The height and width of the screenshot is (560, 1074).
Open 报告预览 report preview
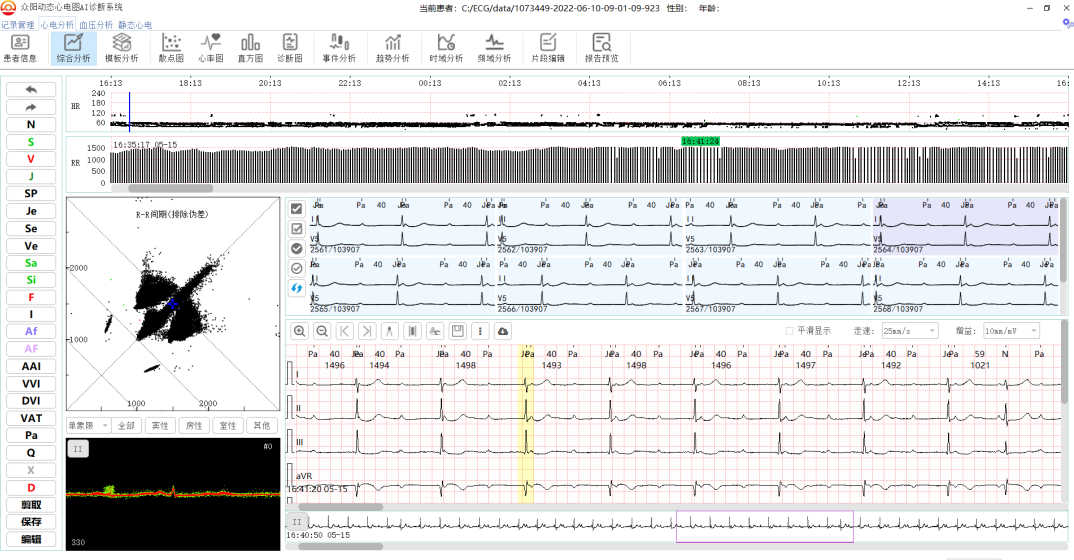[x=601, y=47]
